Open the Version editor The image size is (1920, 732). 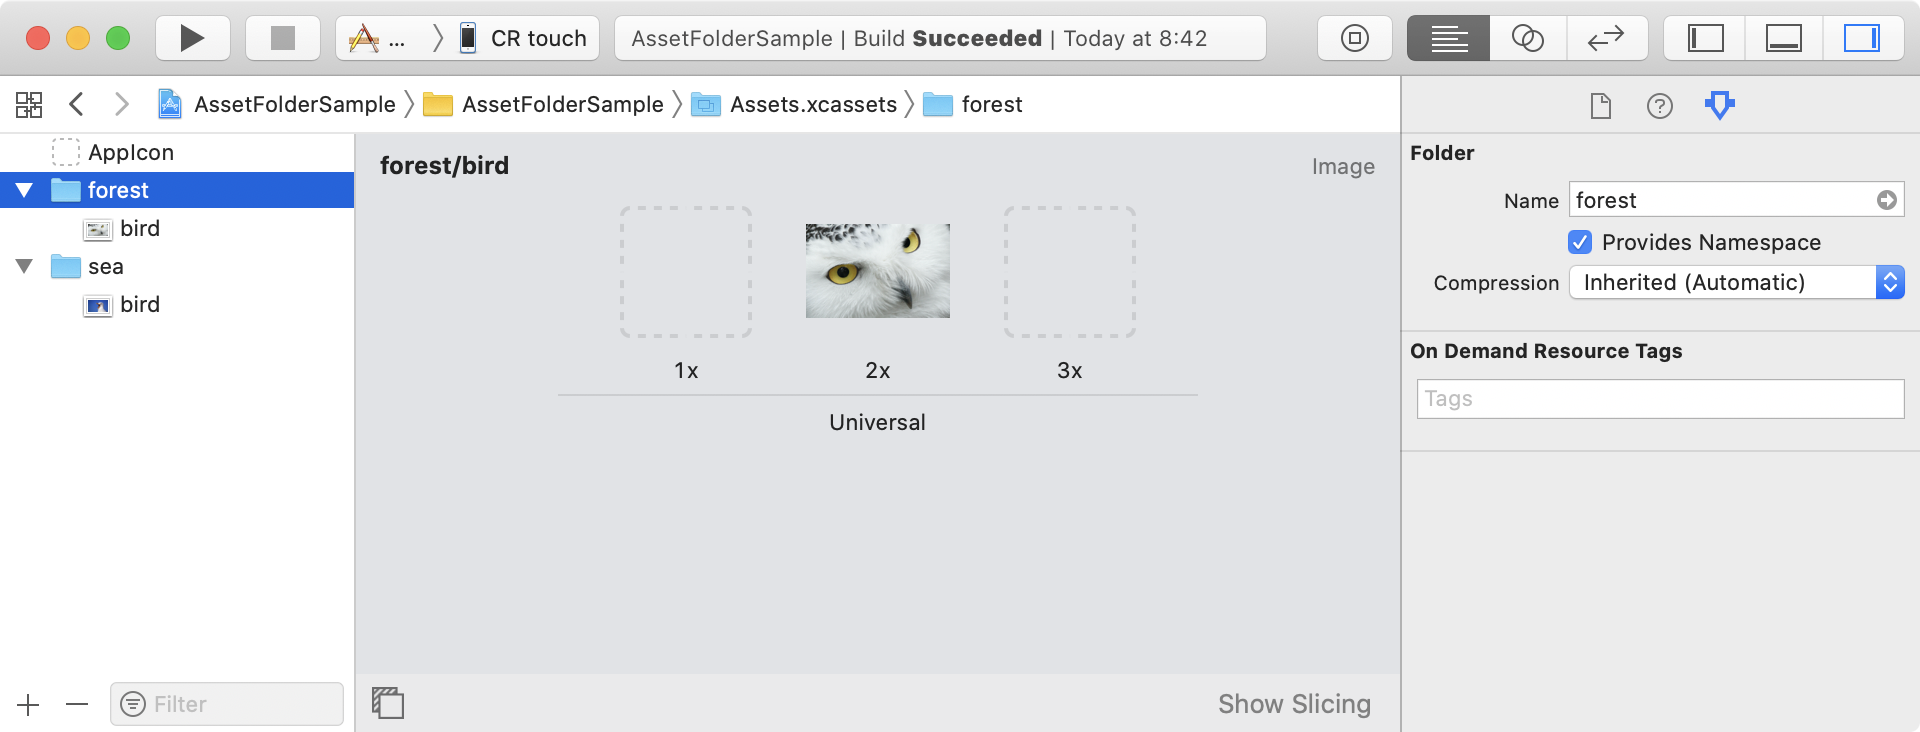tap(1606, 38)
